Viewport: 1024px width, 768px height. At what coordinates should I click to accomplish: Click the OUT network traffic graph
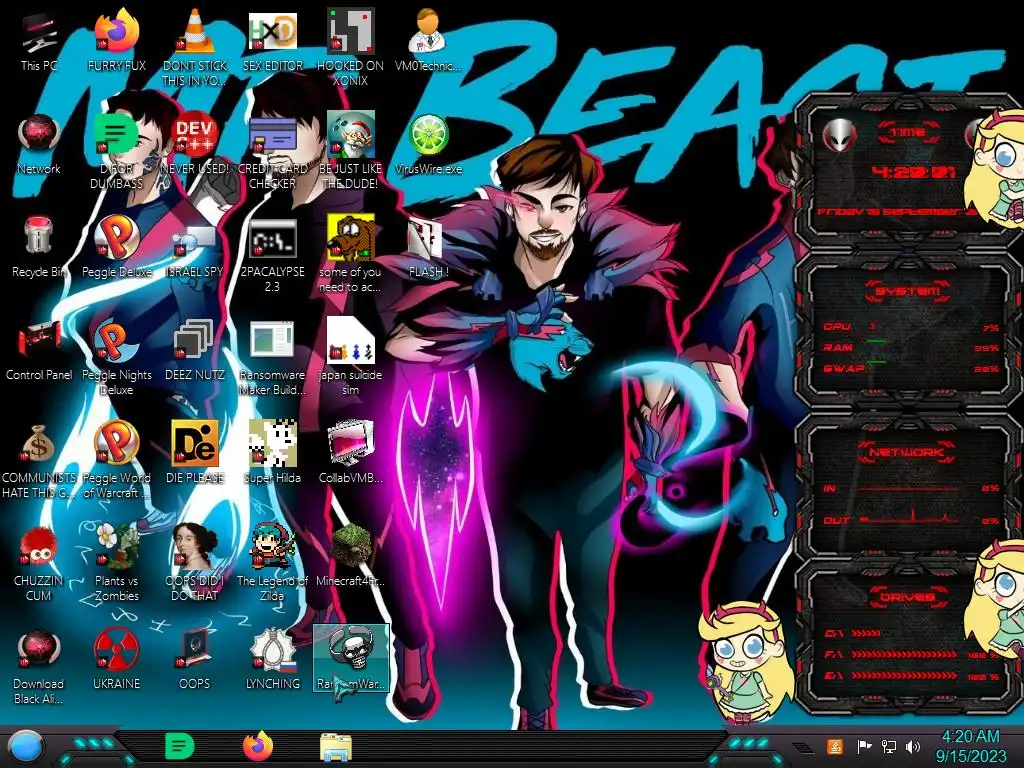[911, 519]
